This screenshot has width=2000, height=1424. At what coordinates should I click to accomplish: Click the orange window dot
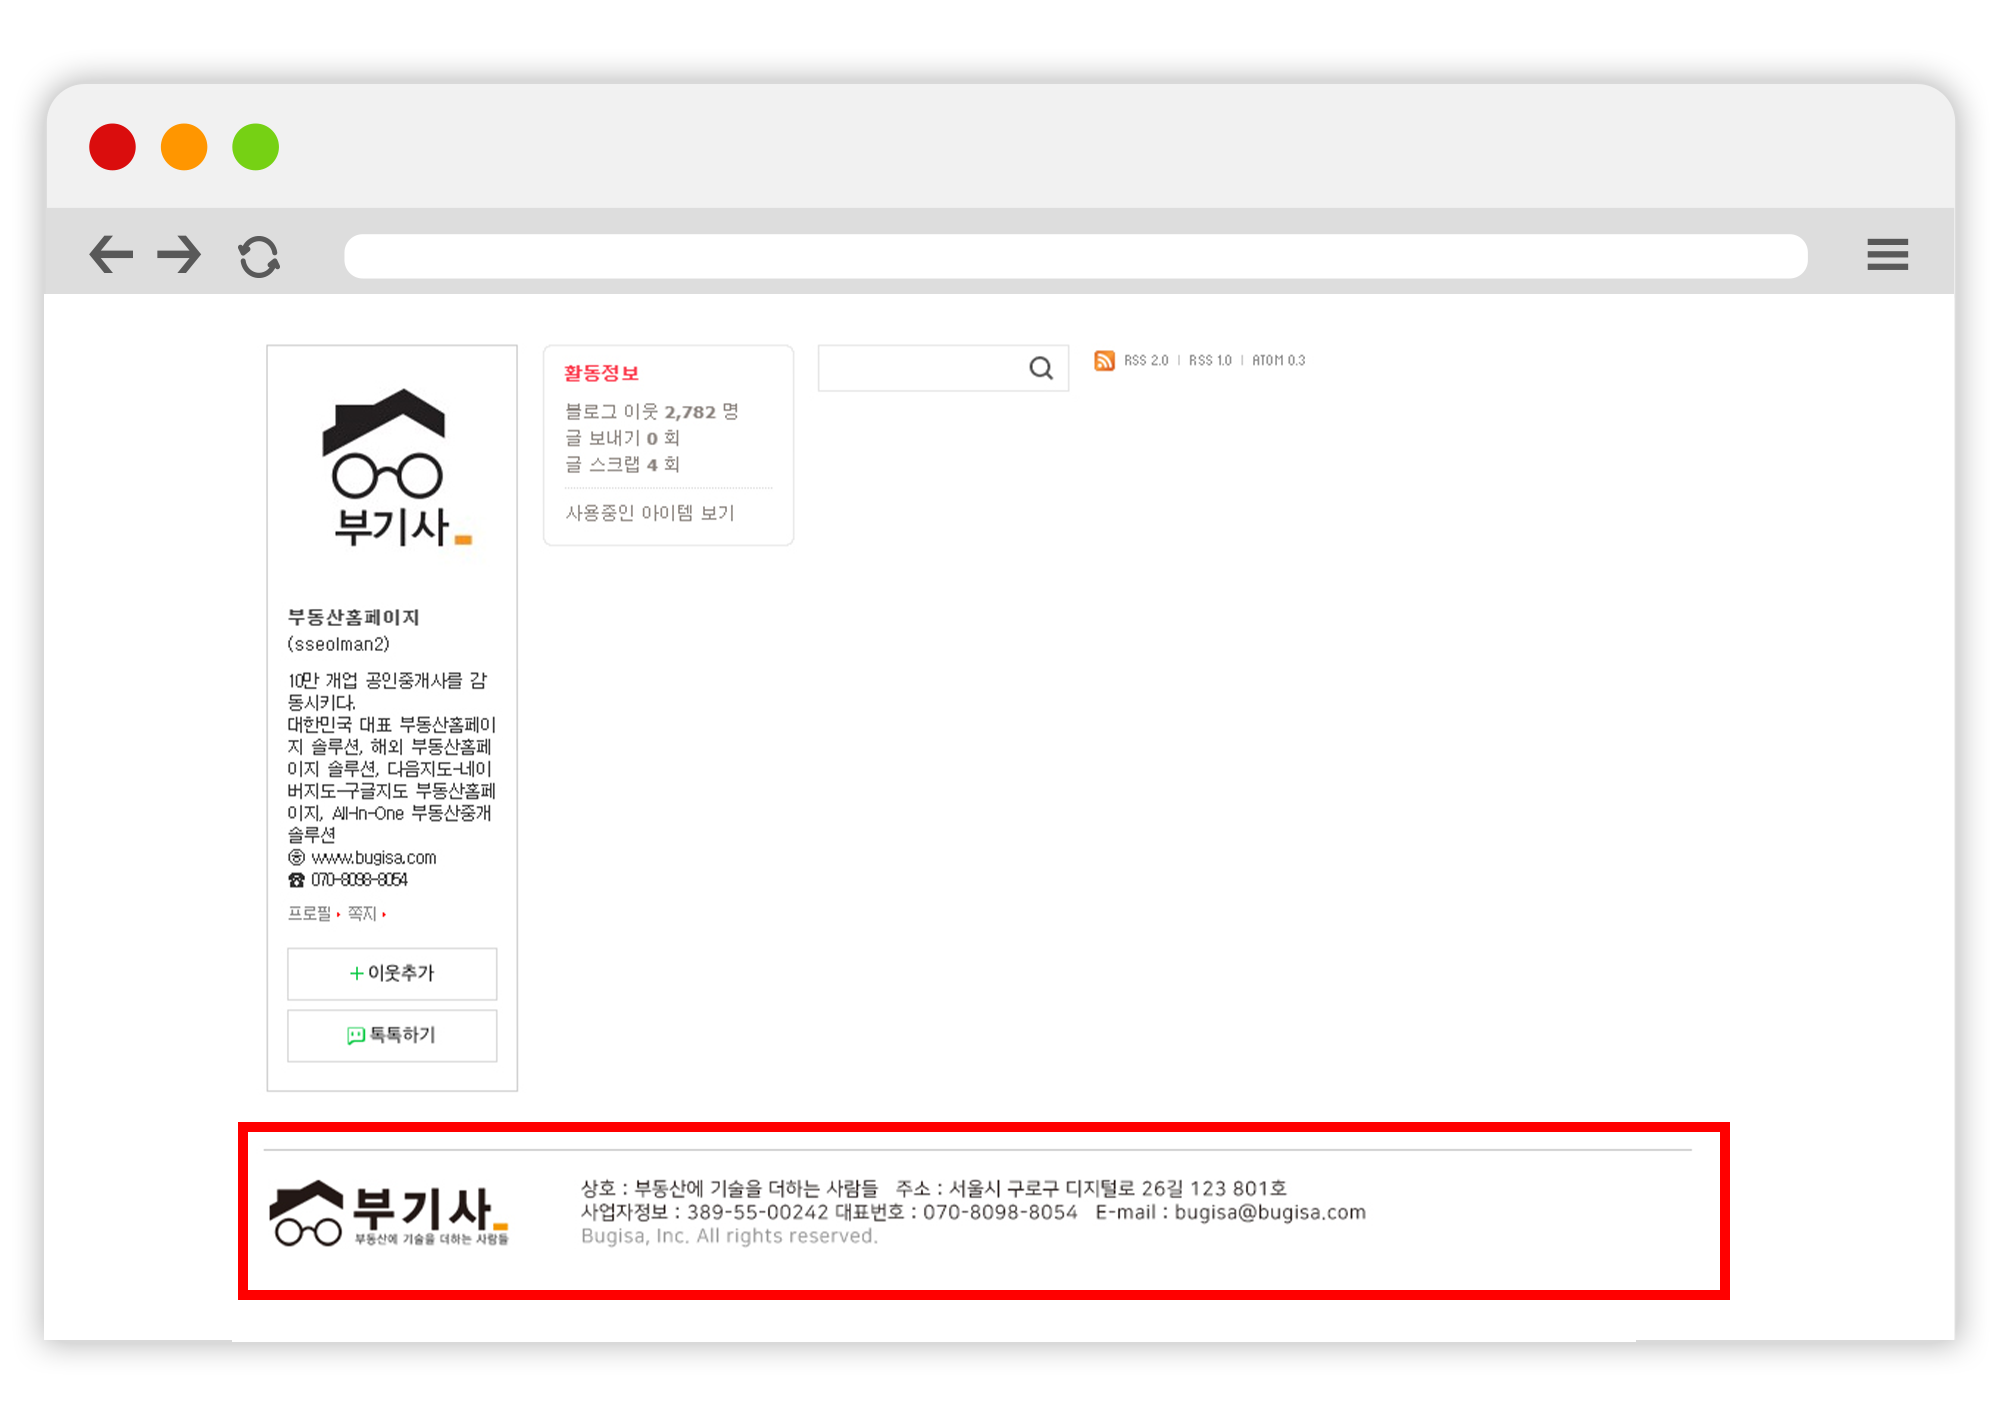point(184,147)
